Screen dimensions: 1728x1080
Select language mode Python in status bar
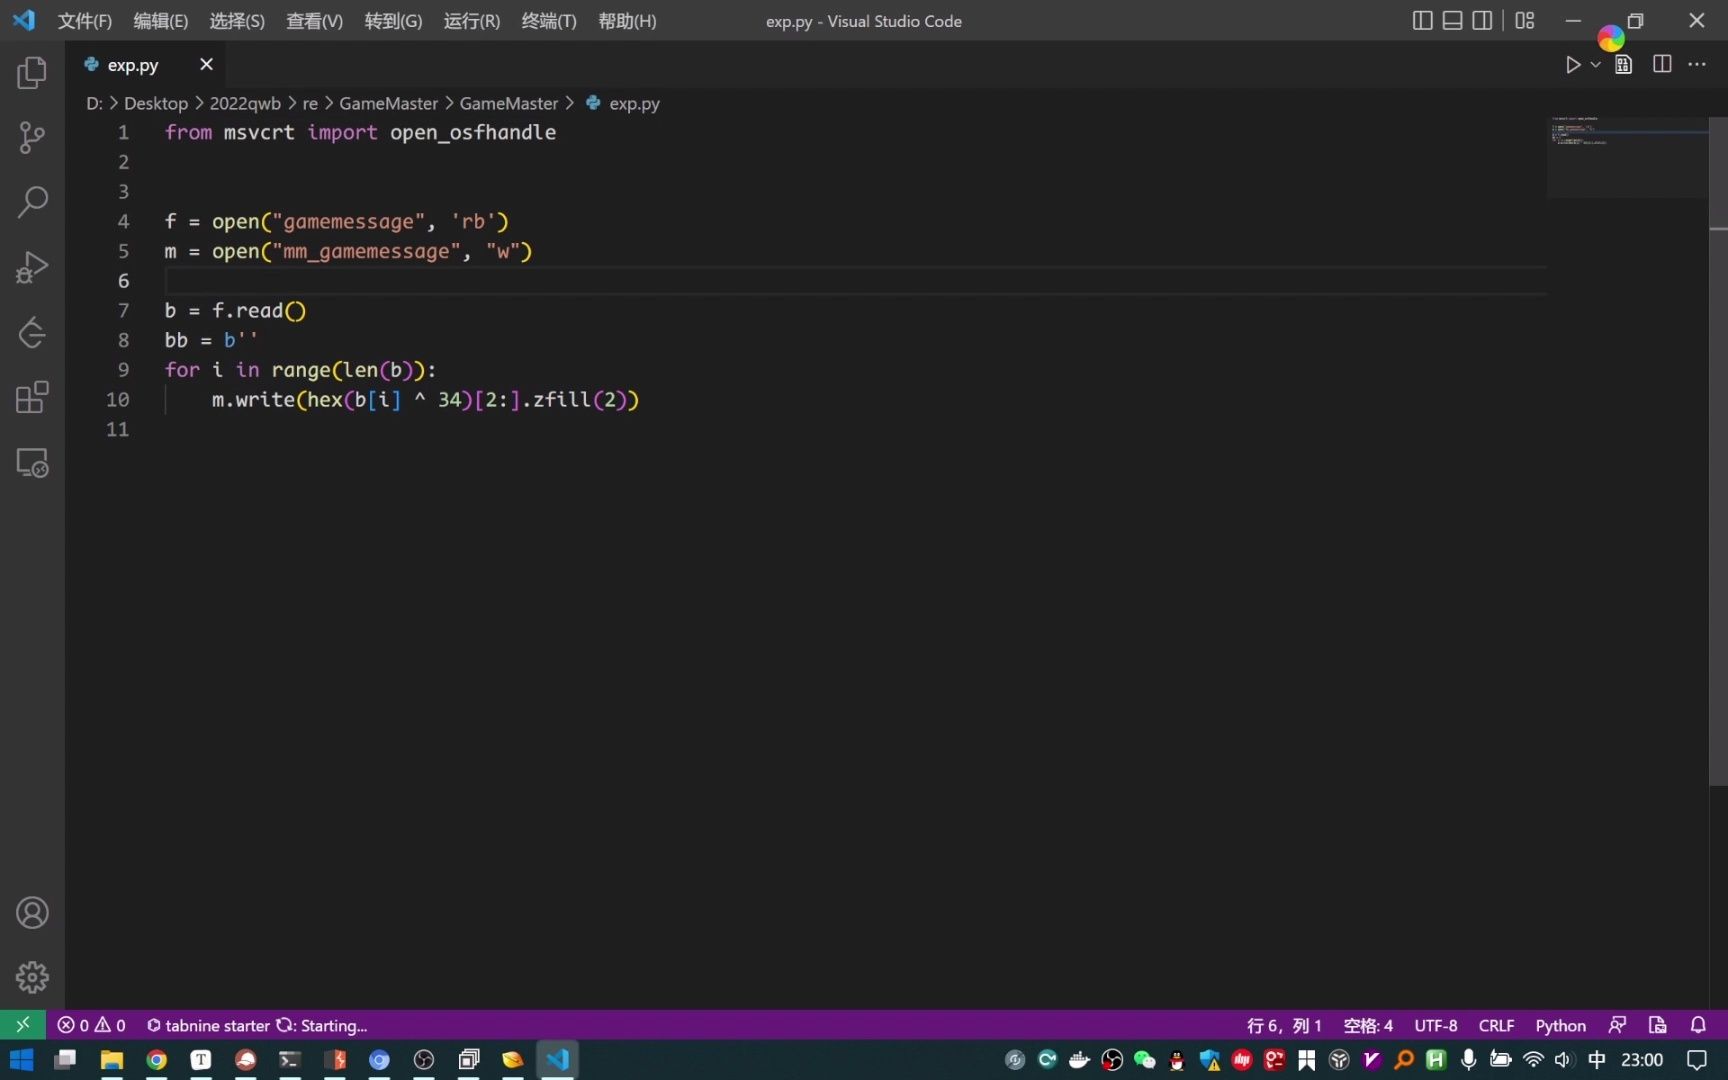[1560, 1025]
